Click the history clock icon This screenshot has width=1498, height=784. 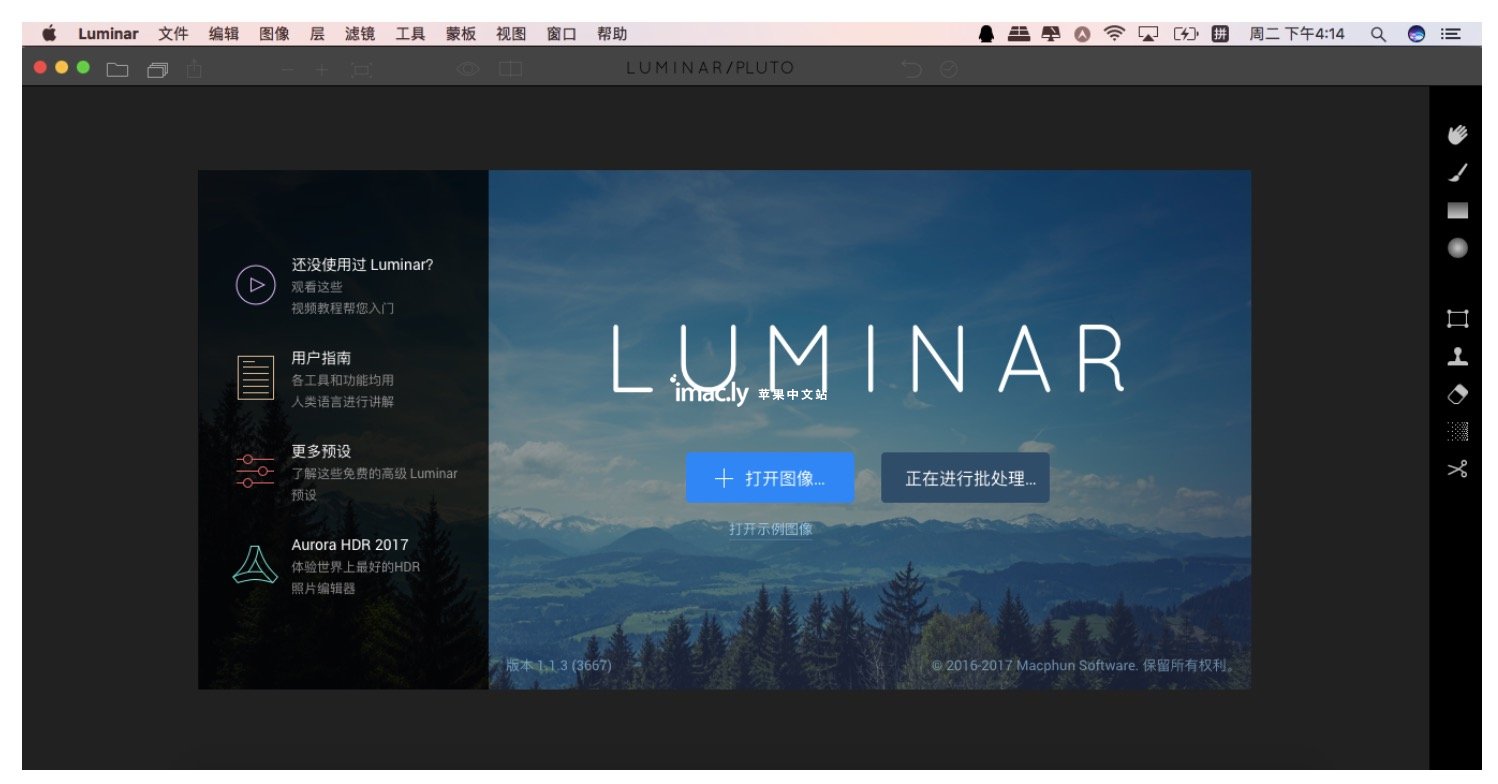click(948, 68)
